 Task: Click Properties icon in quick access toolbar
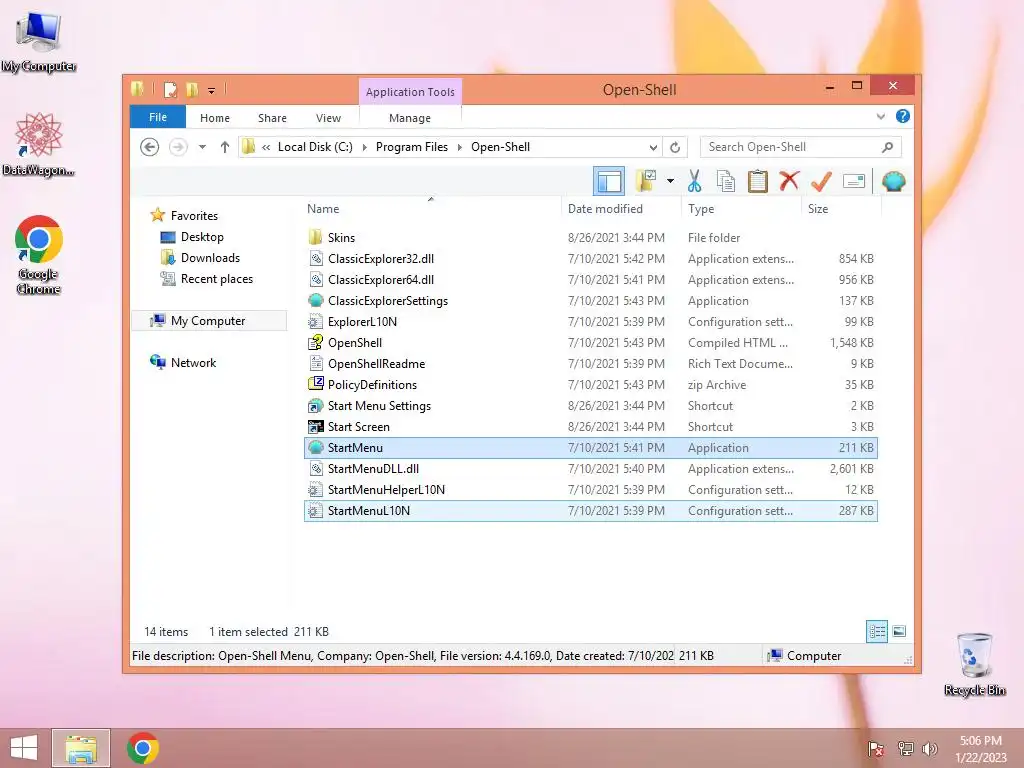[170, 89]
